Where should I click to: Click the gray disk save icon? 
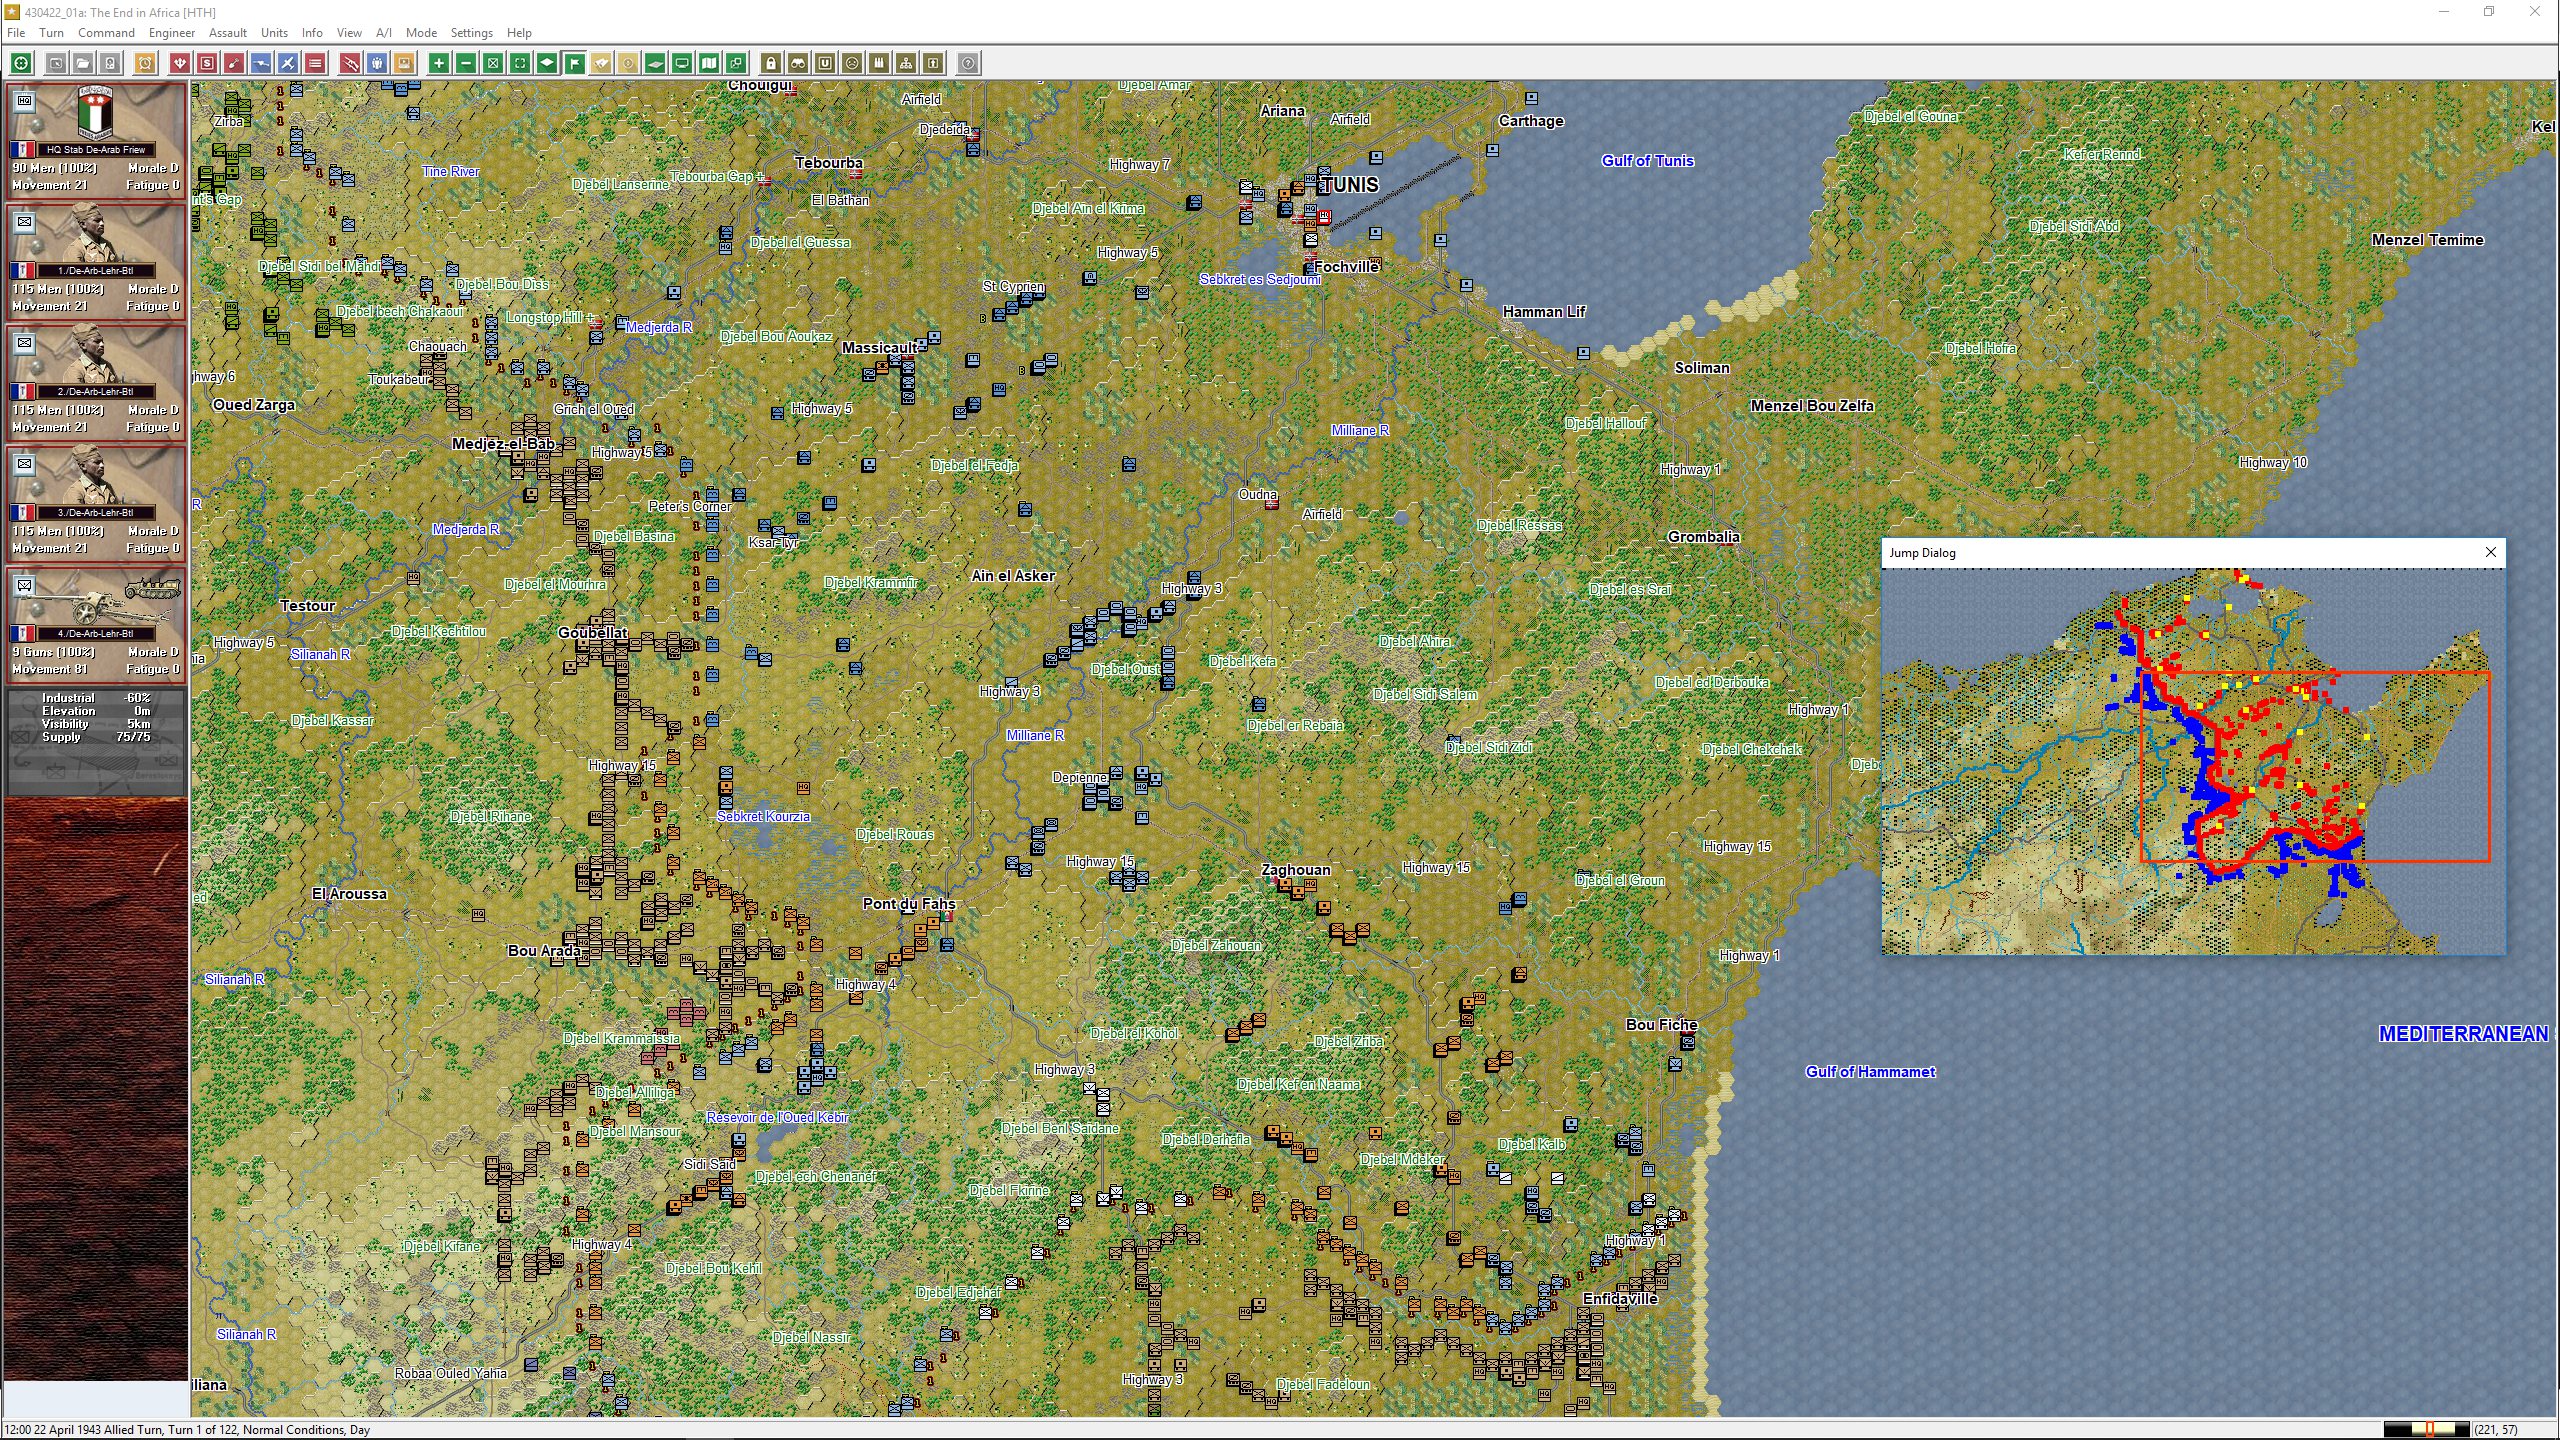coord(110,63)
